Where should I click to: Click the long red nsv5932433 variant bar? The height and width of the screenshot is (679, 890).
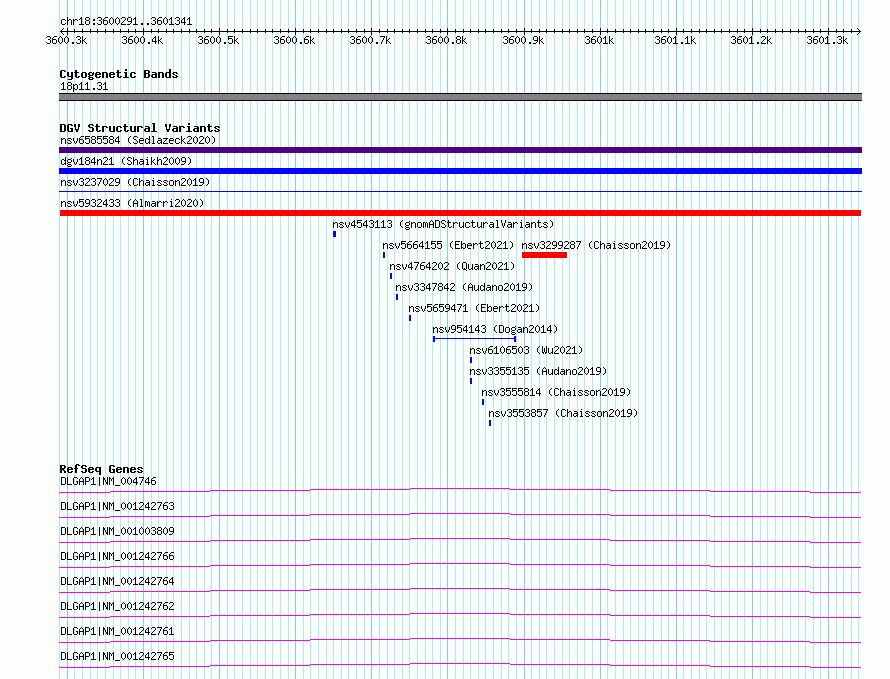point(460,213)
